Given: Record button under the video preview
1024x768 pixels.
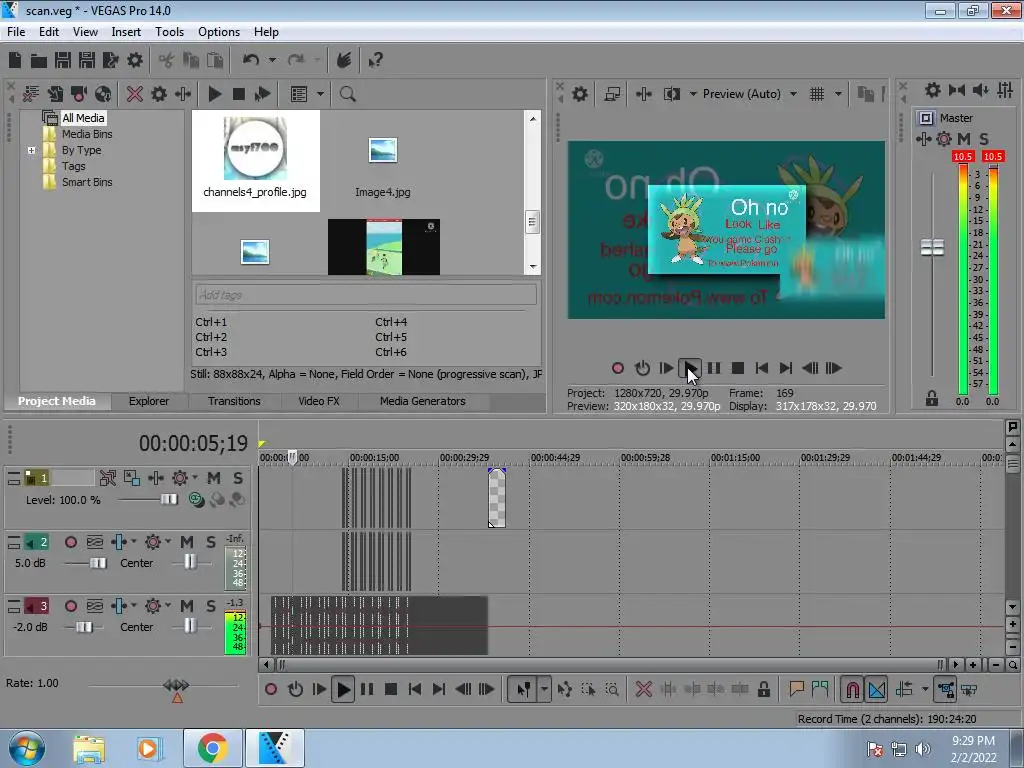Looking at the screenshot, I should tap(618, 368).
